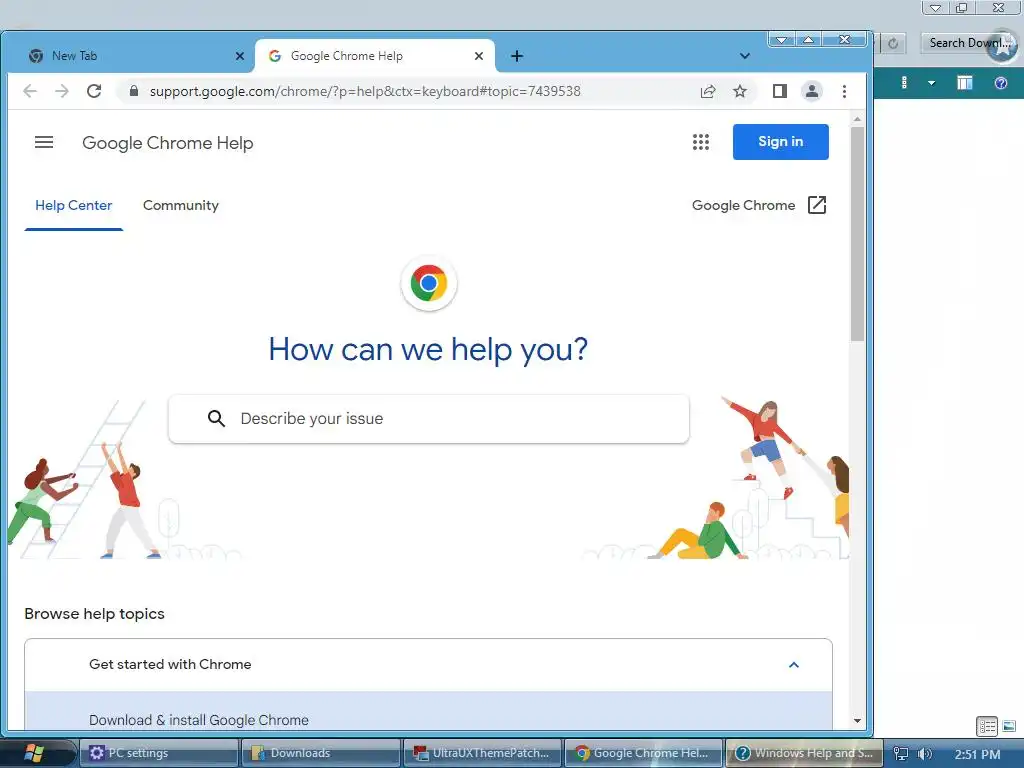Close the Google Chrome Help tab
Image resolution: width=1024 pixels, height=768 pixels.
point(479,56)
